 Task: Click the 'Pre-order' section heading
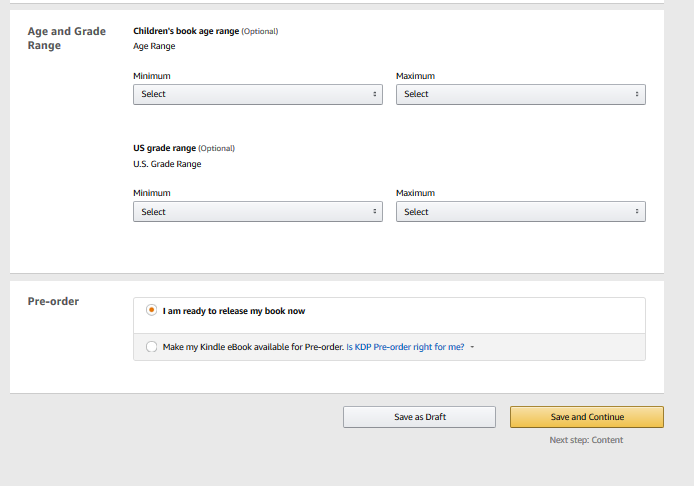(x=53, y=301)
